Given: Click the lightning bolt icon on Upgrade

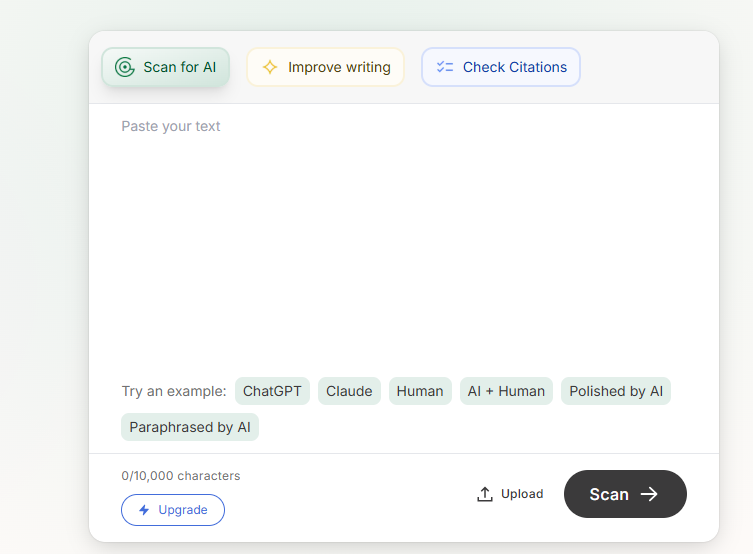Looking at the screenshot, I should (x=144, y=510).
